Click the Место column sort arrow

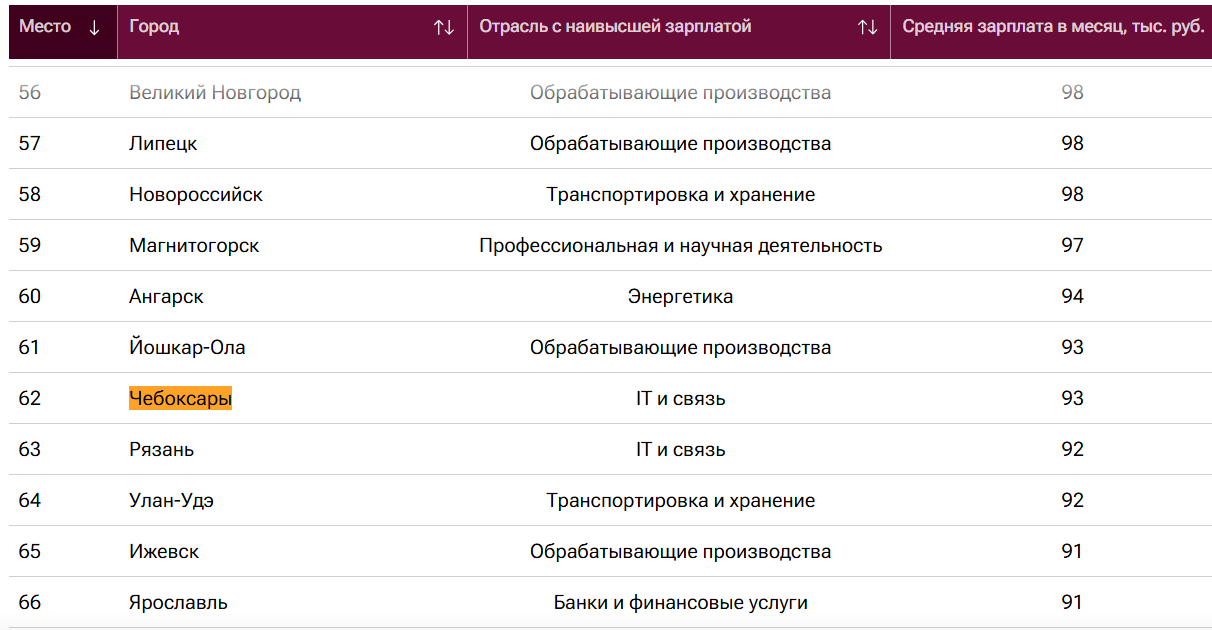95,28
